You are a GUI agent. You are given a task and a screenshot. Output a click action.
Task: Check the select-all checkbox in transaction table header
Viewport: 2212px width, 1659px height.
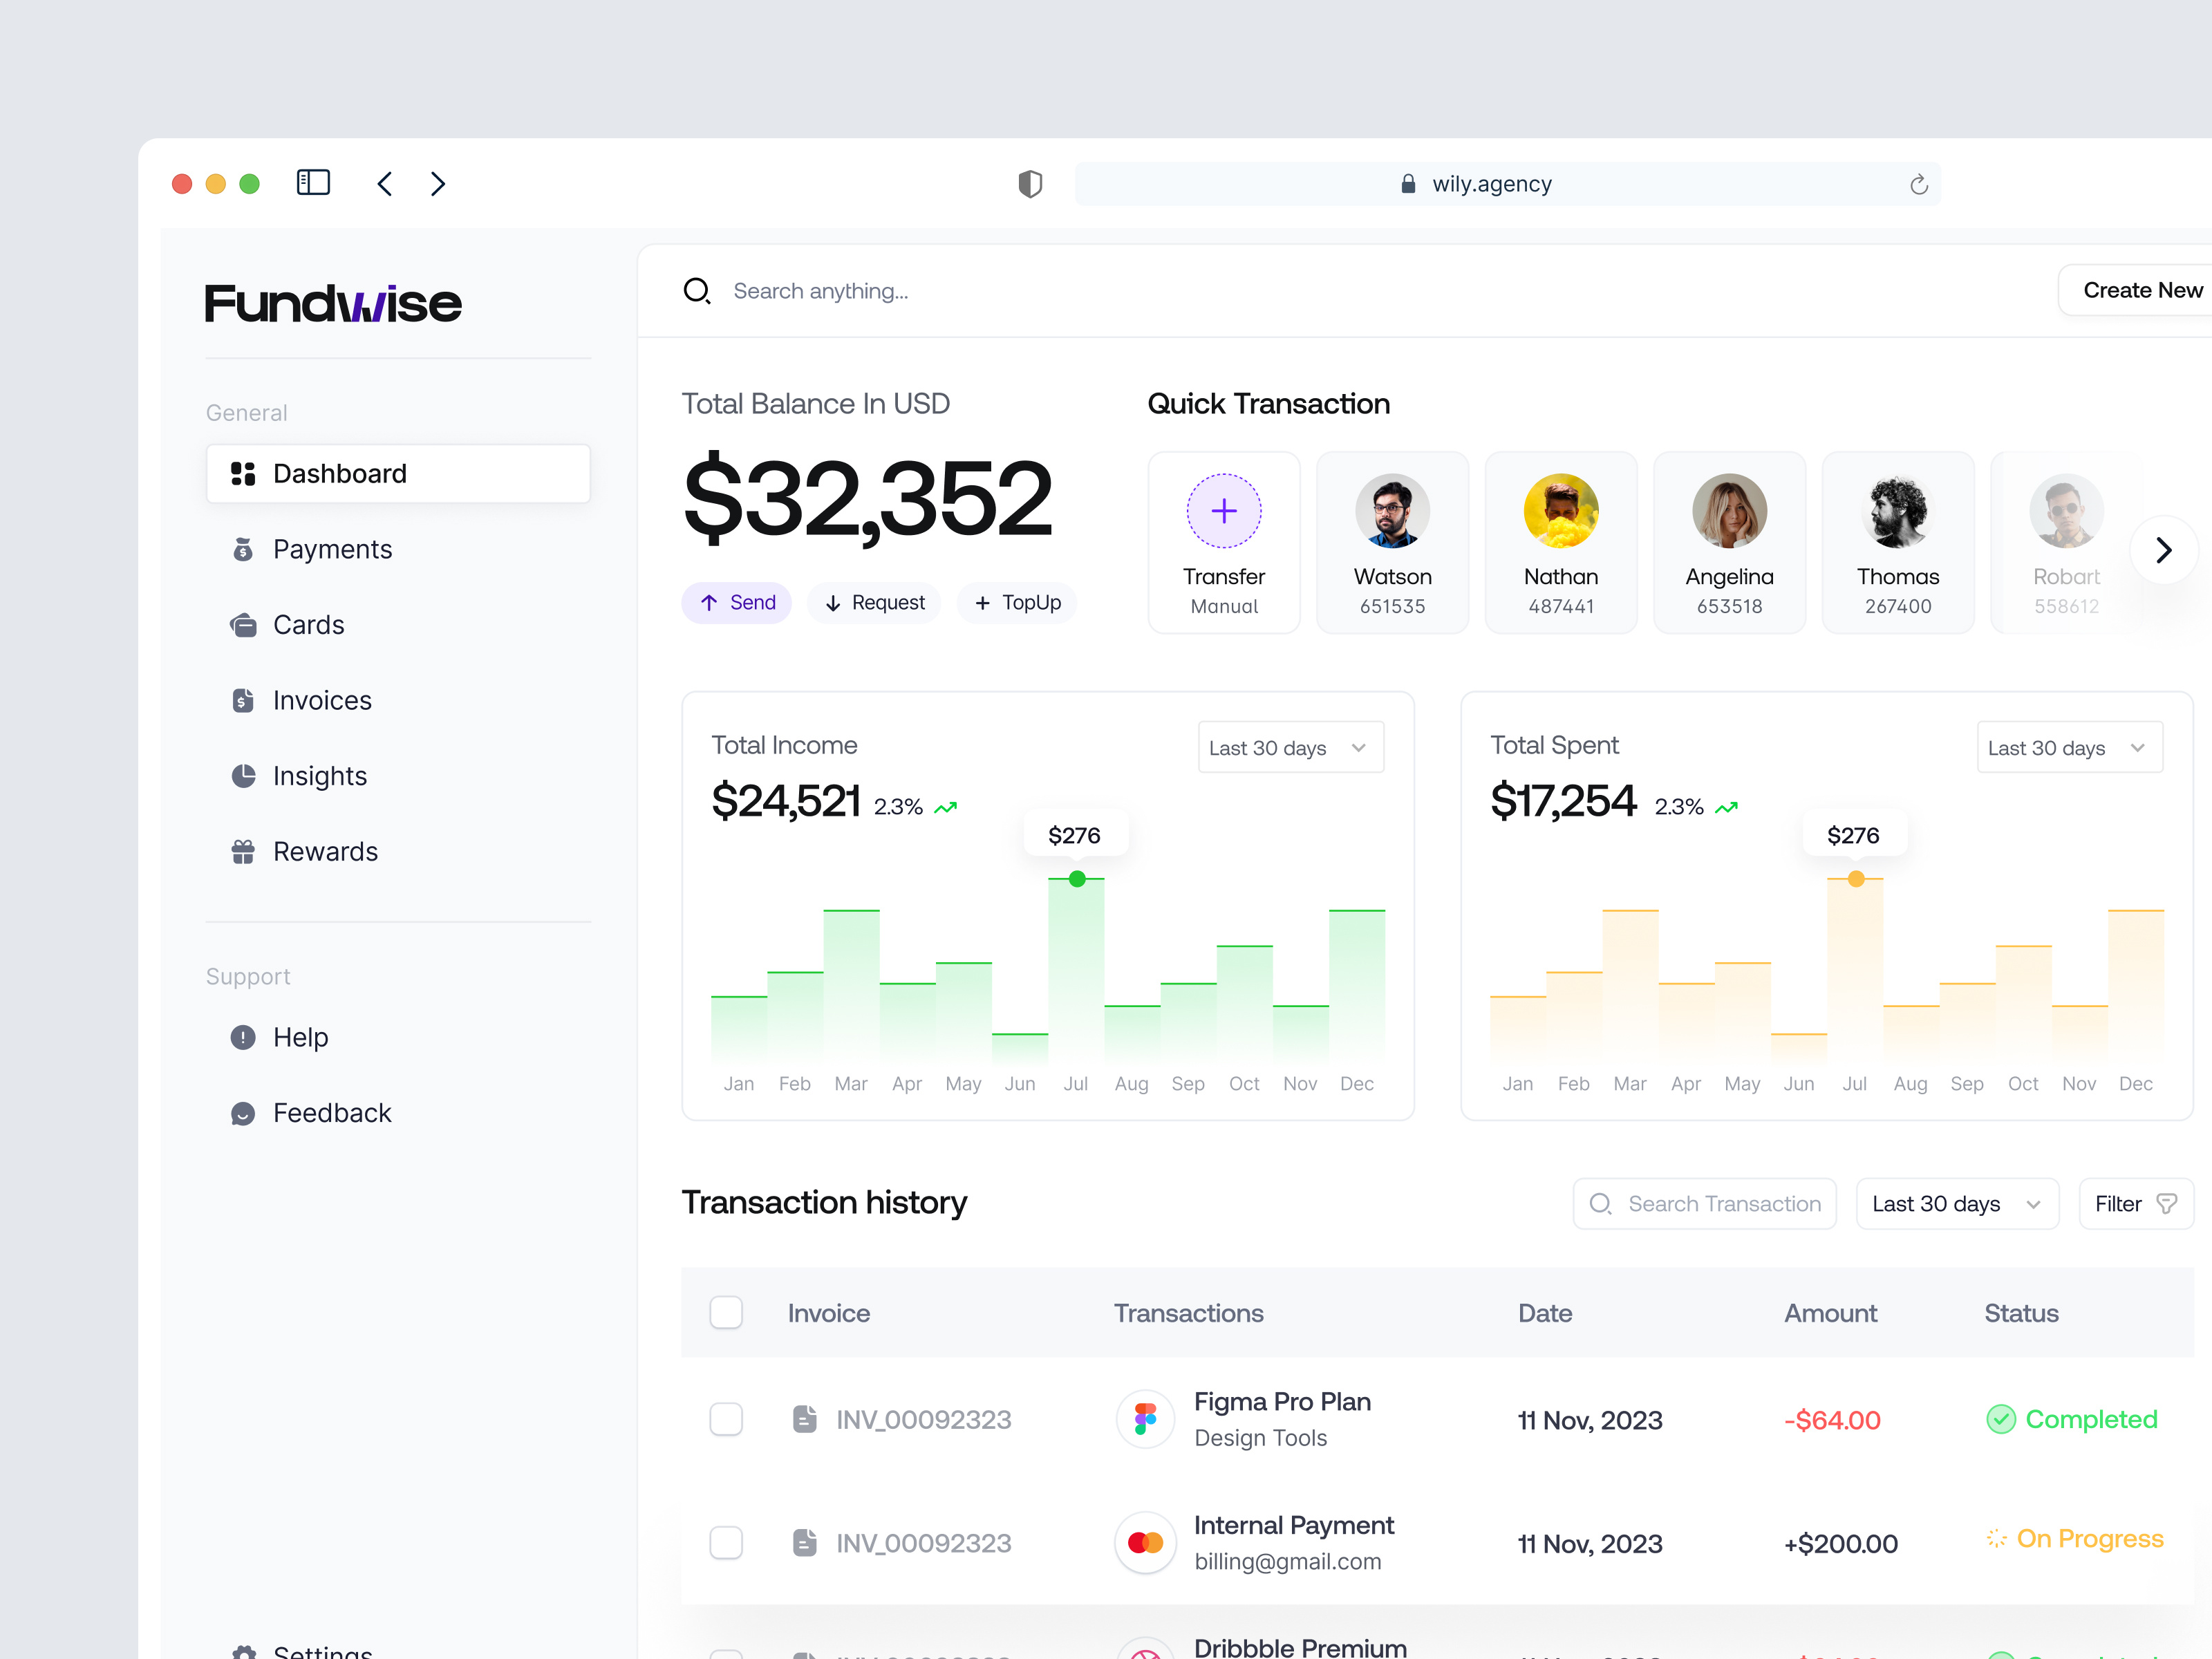click(x=726, y=1312)
